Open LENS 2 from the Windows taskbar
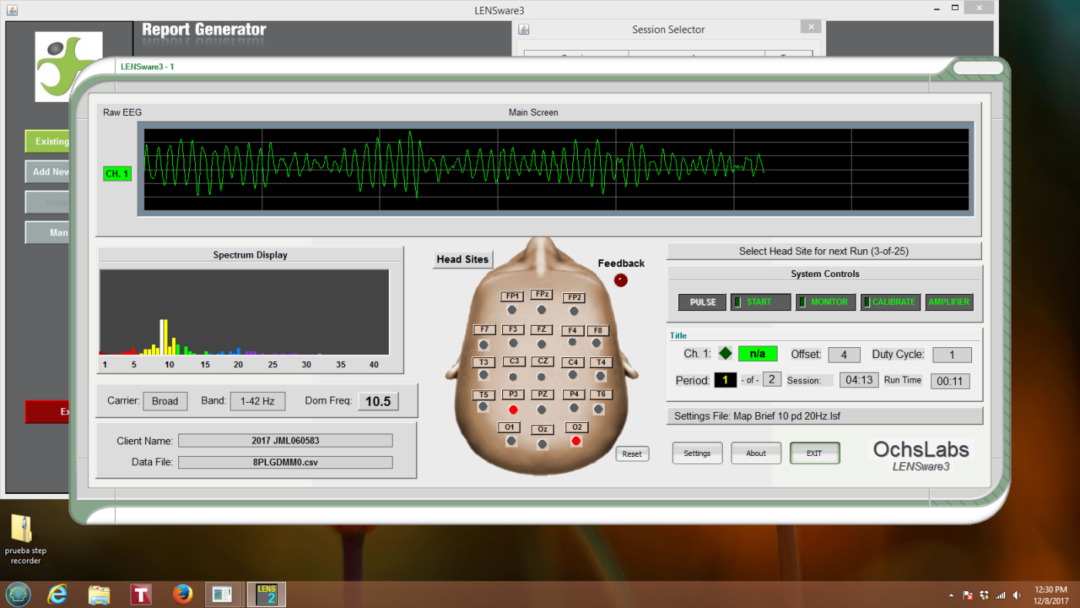 [266, 594]
